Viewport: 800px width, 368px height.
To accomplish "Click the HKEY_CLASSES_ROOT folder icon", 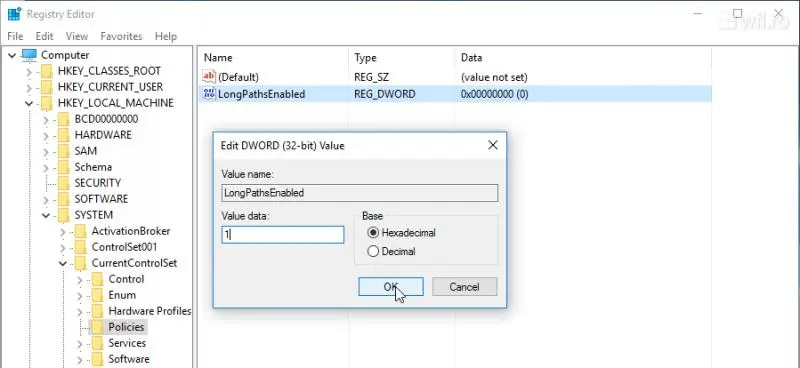I will point(47,71).
